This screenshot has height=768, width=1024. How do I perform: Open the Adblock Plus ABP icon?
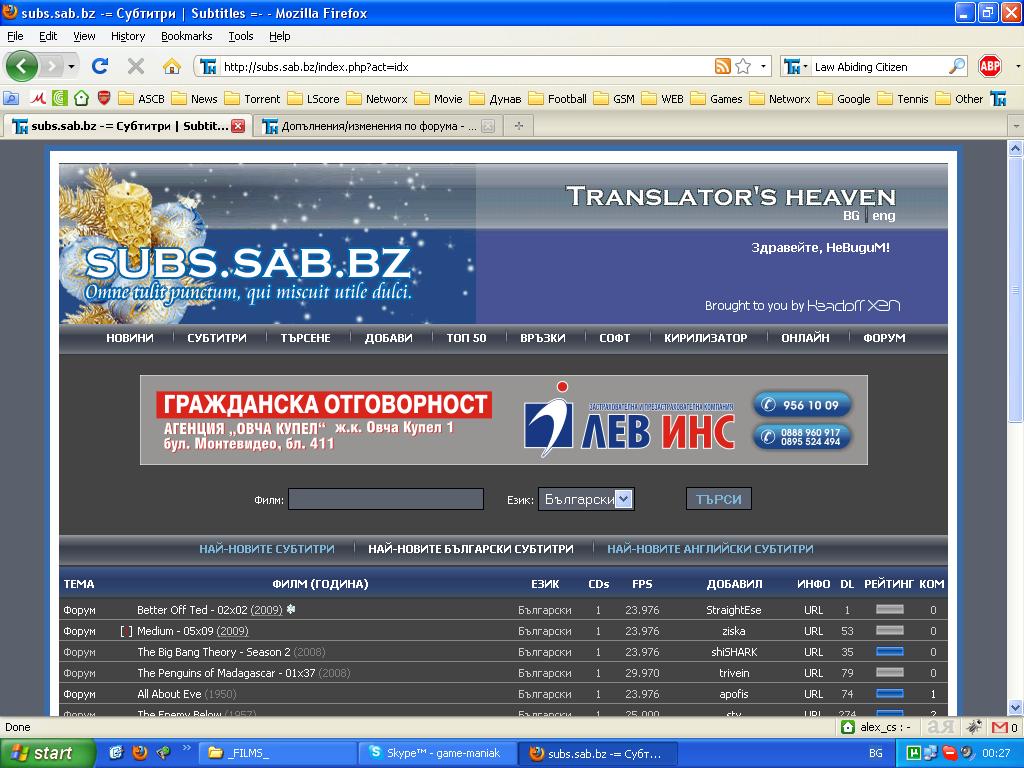click(x=990, y=66)
